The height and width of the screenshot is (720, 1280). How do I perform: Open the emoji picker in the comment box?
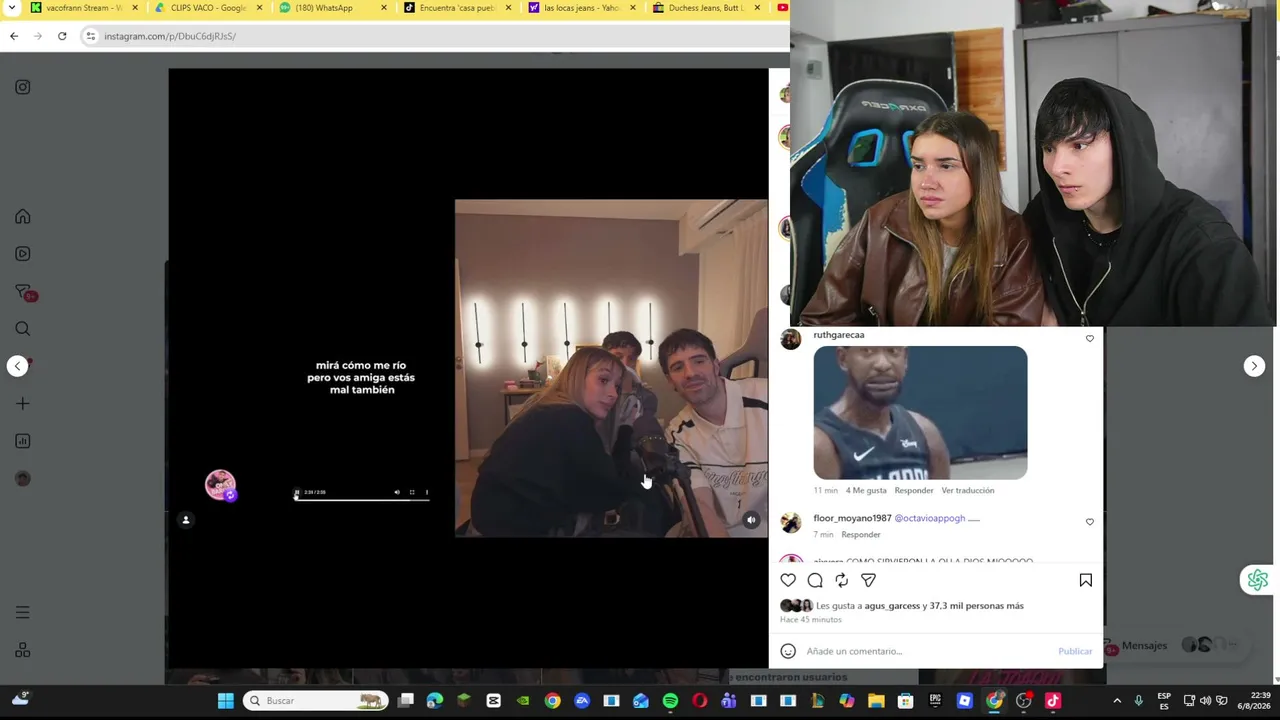click(x=788, y=651)
